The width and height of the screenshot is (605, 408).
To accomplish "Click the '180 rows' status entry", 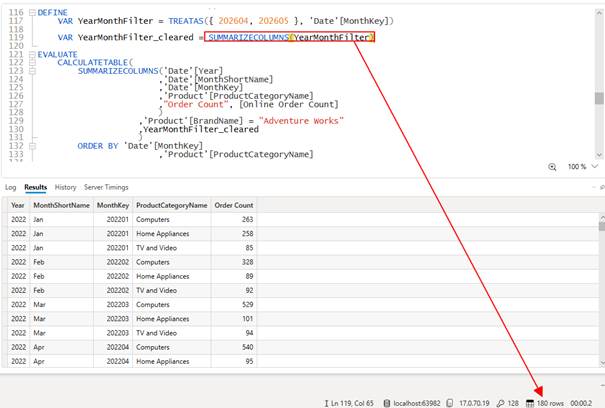I will (550, 403).
